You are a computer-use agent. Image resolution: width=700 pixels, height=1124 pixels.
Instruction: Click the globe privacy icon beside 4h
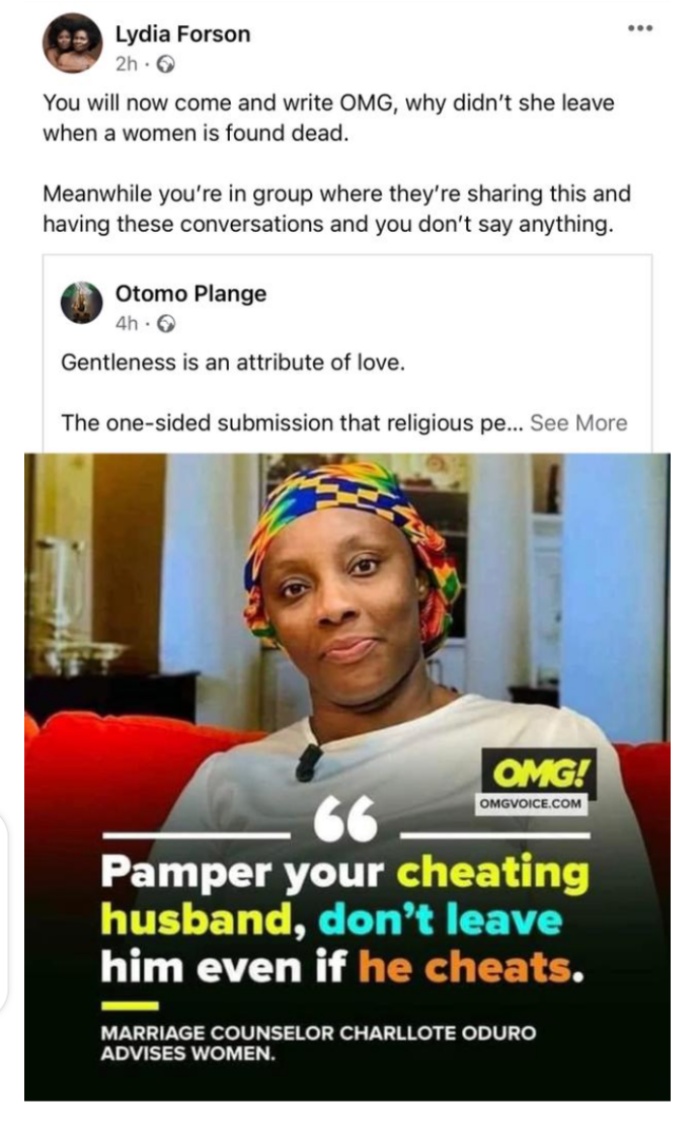tap(166, 325)
